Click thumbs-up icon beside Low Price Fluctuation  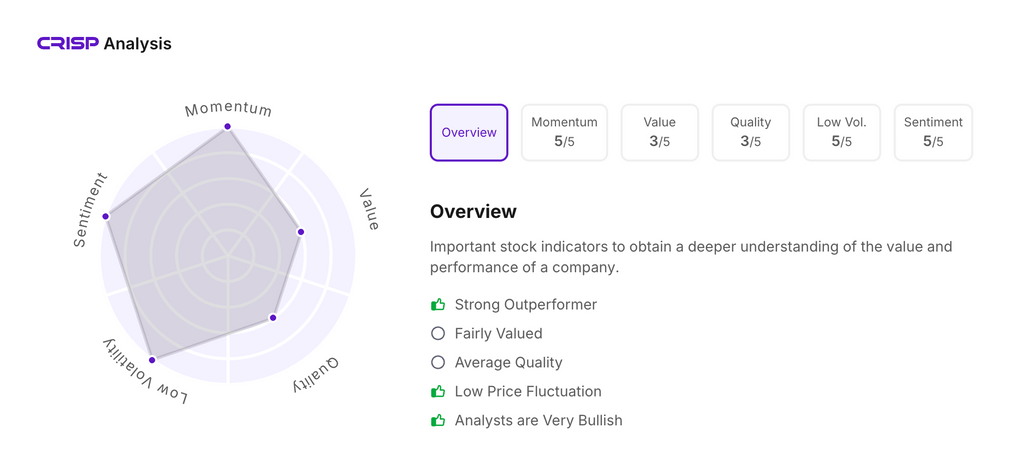click(x=438, y=392)
